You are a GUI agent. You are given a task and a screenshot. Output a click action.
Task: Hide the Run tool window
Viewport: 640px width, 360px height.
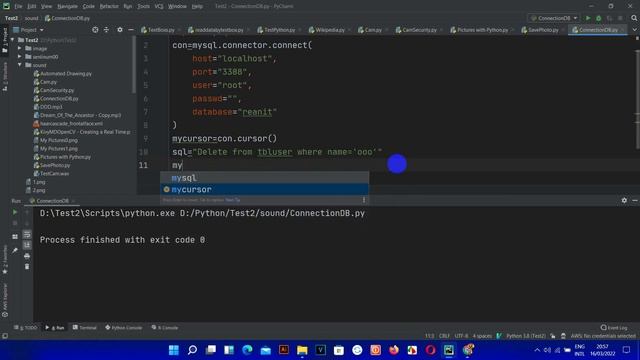(x=635, y=200)
